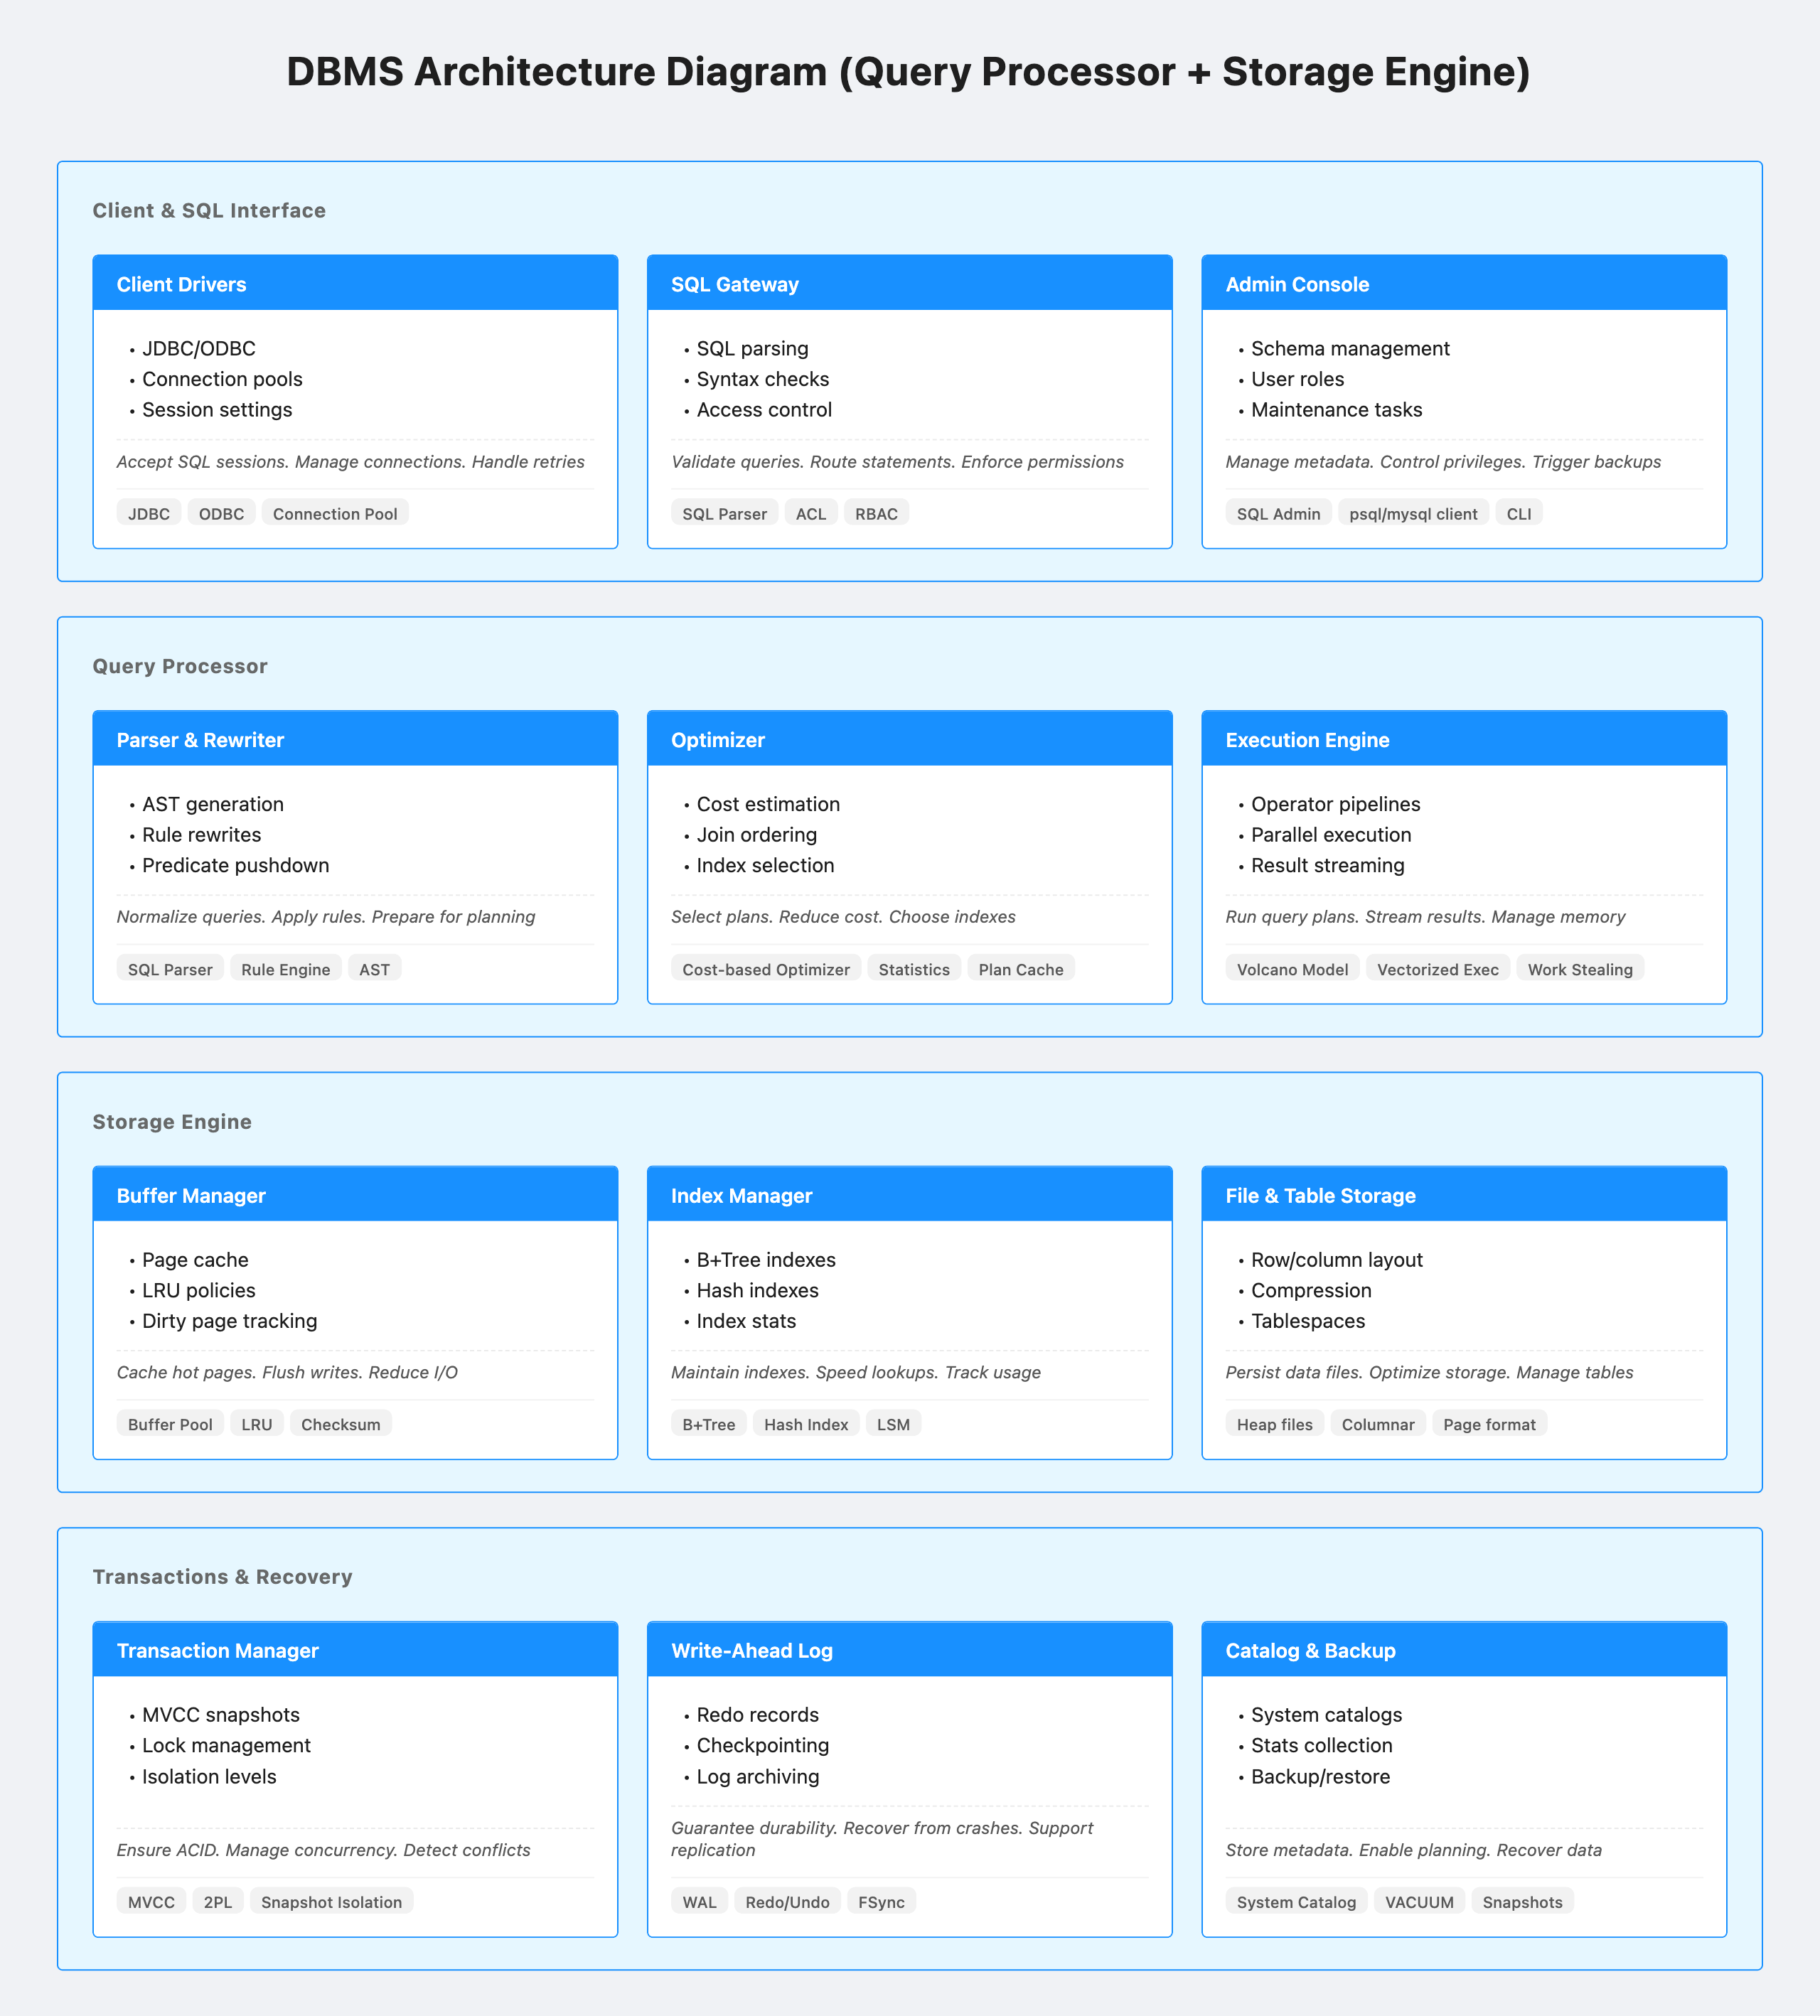Click the Vectorized Exec tag

pyautogui.click(x=1437, y=969)
